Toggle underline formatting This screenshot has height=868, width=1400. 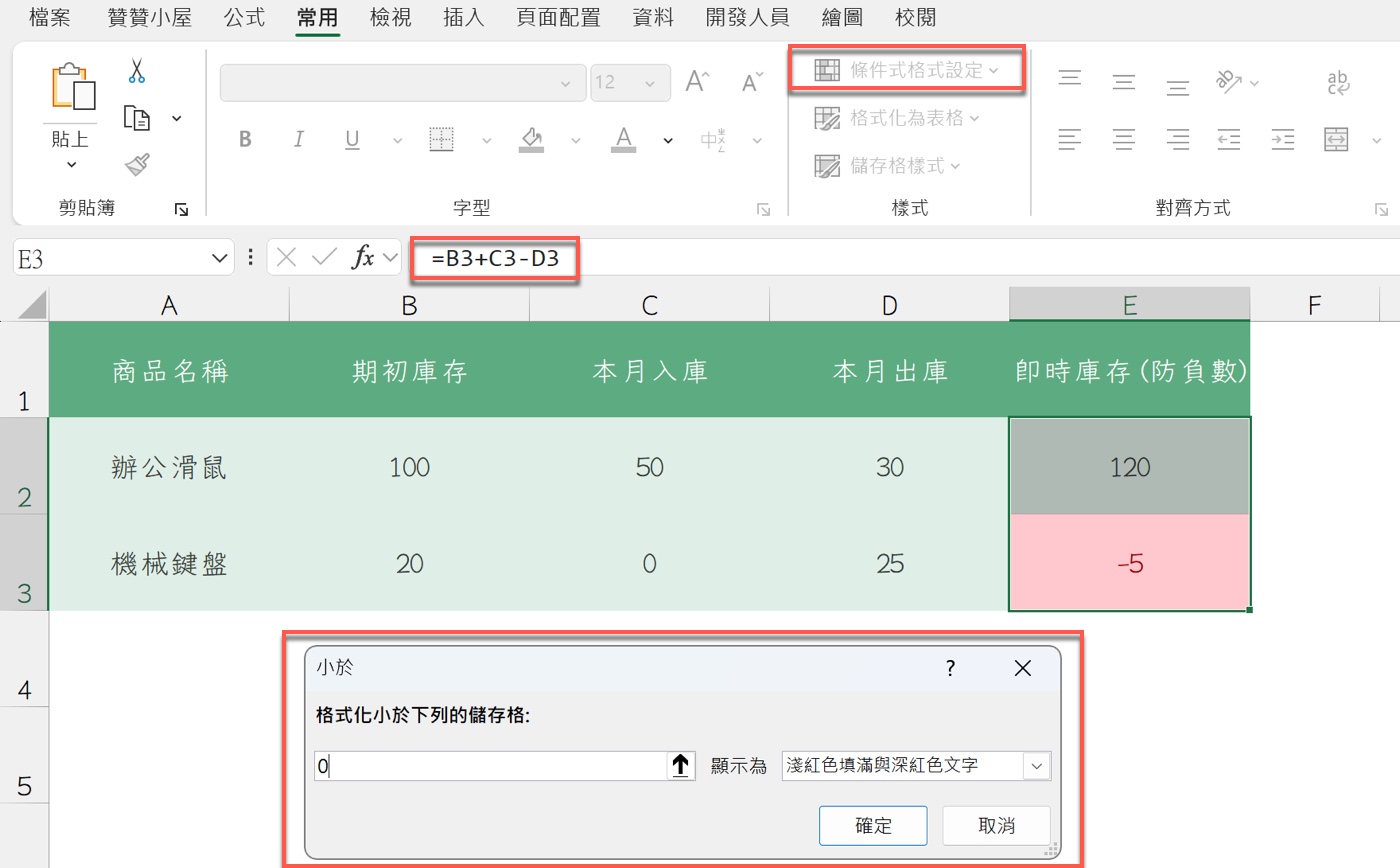click(351, 139)
